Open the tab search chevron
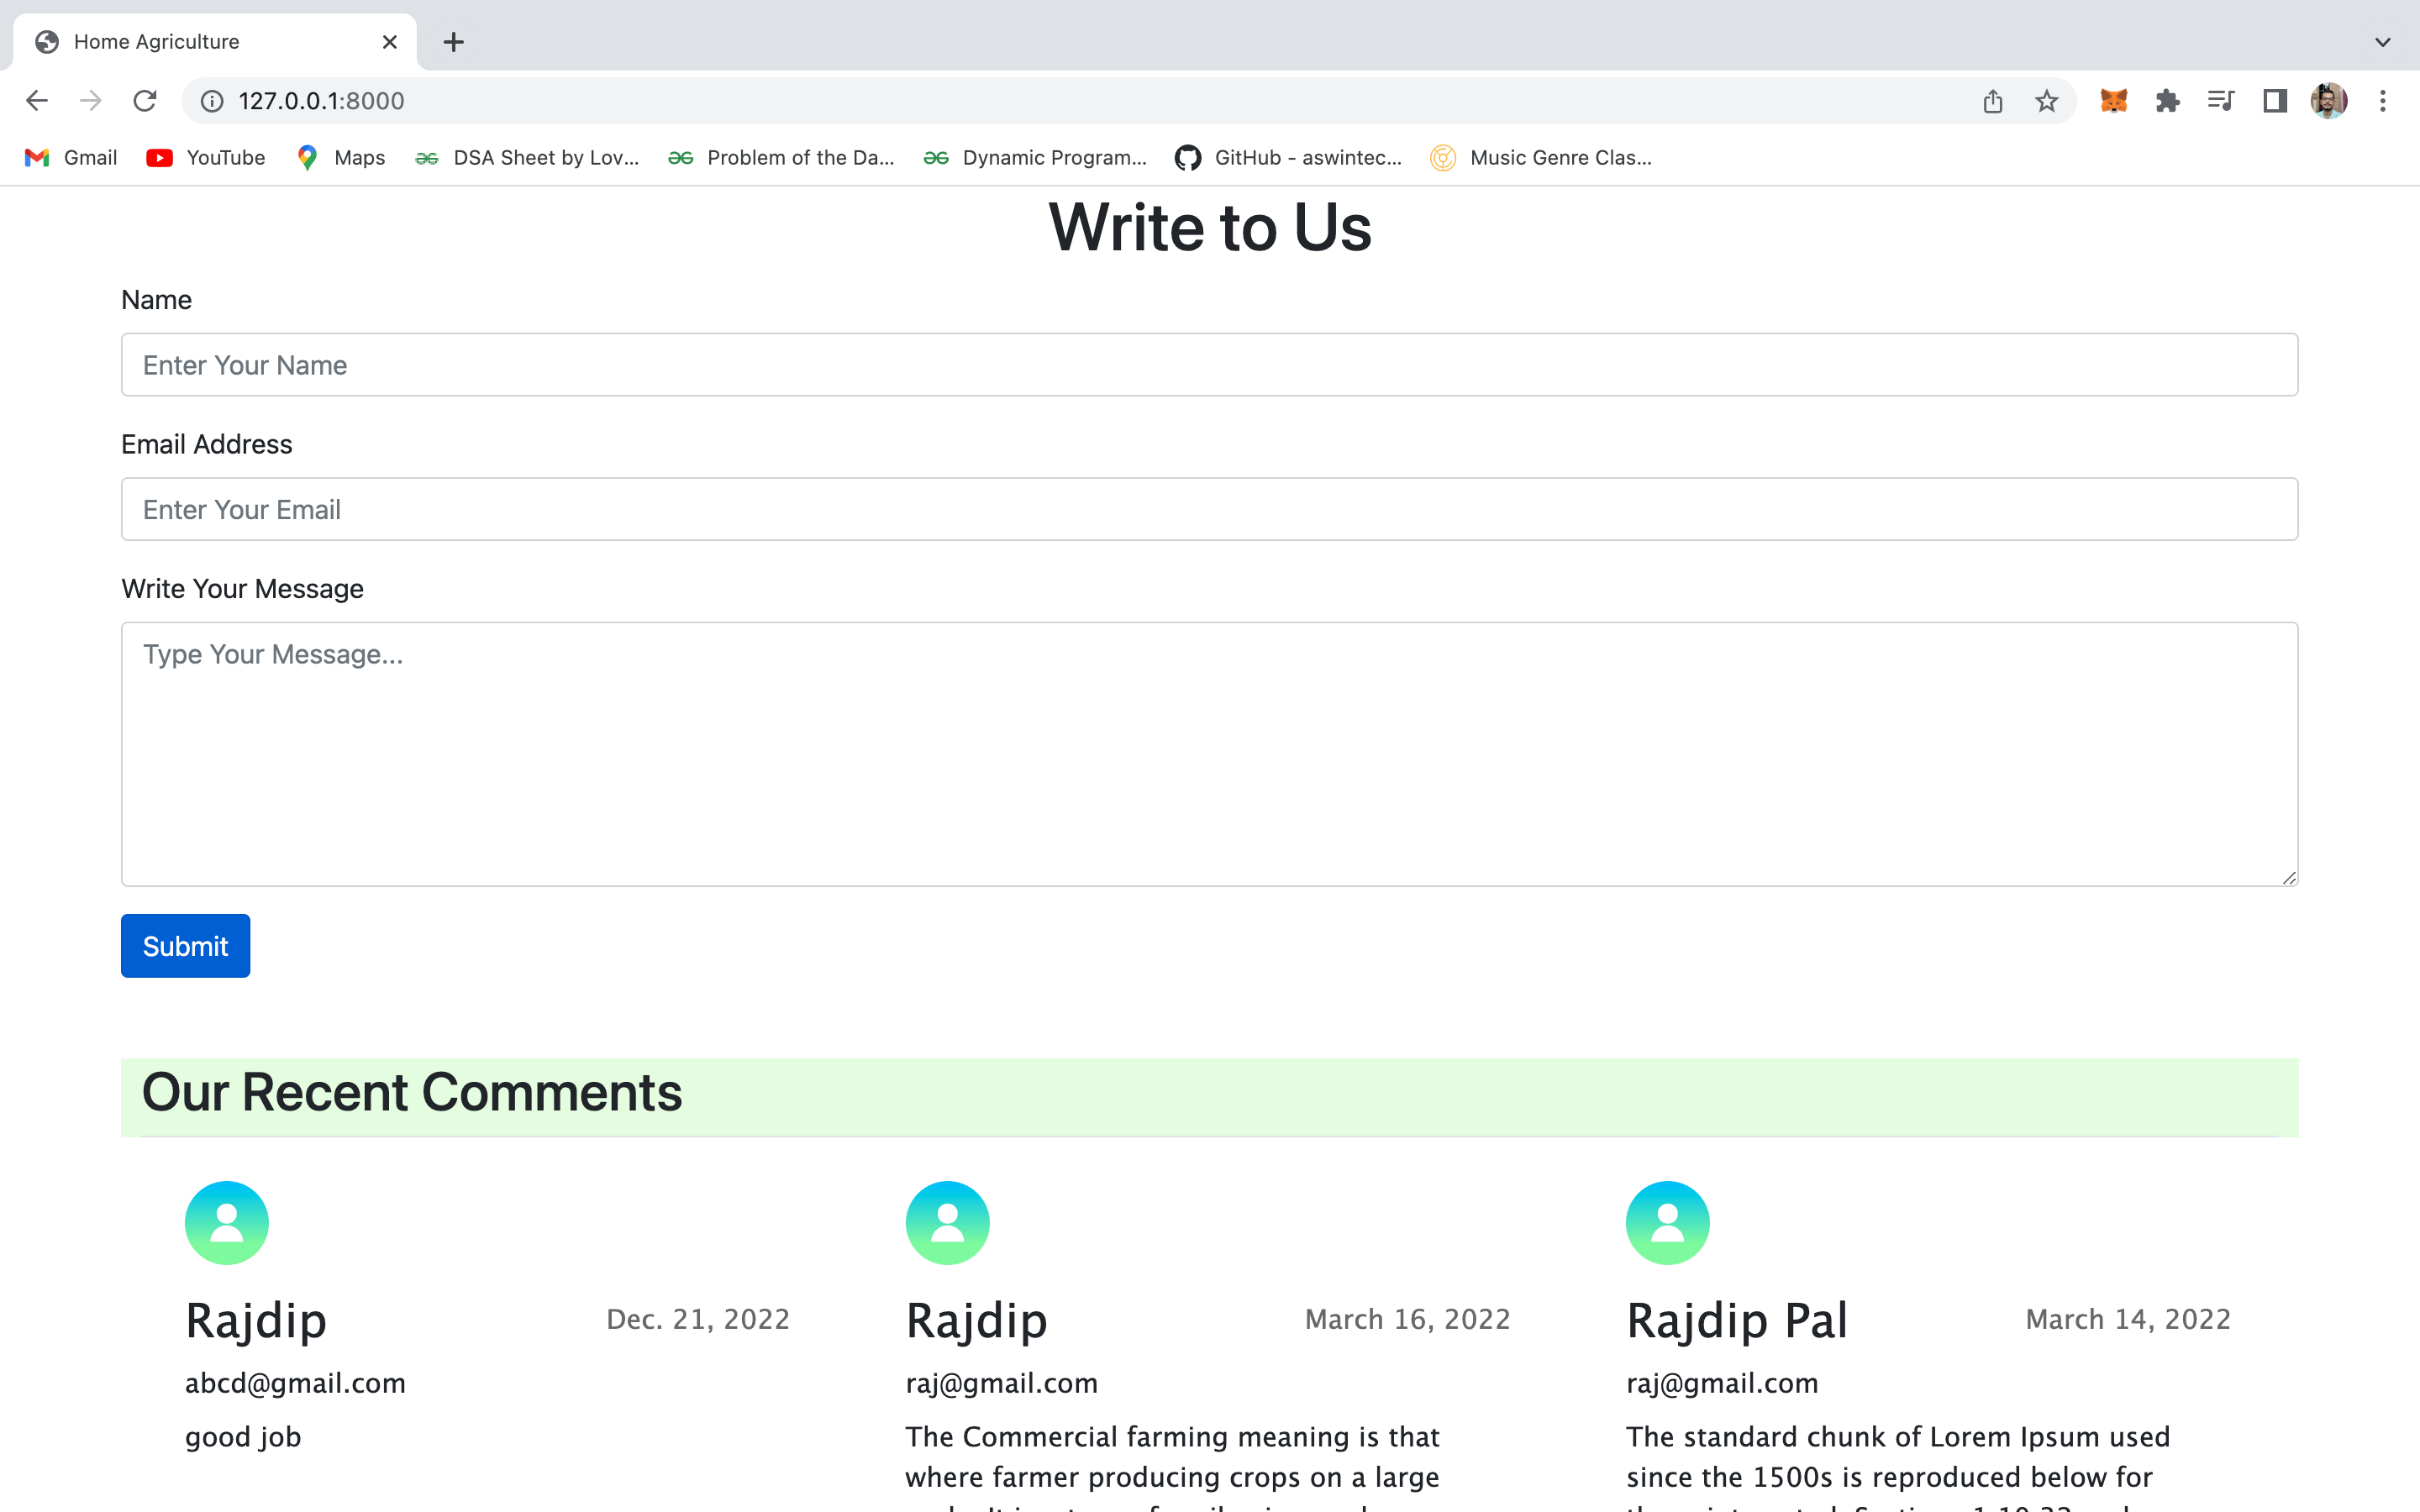Screen dimensions: 2420x1512 point(2381,41)
